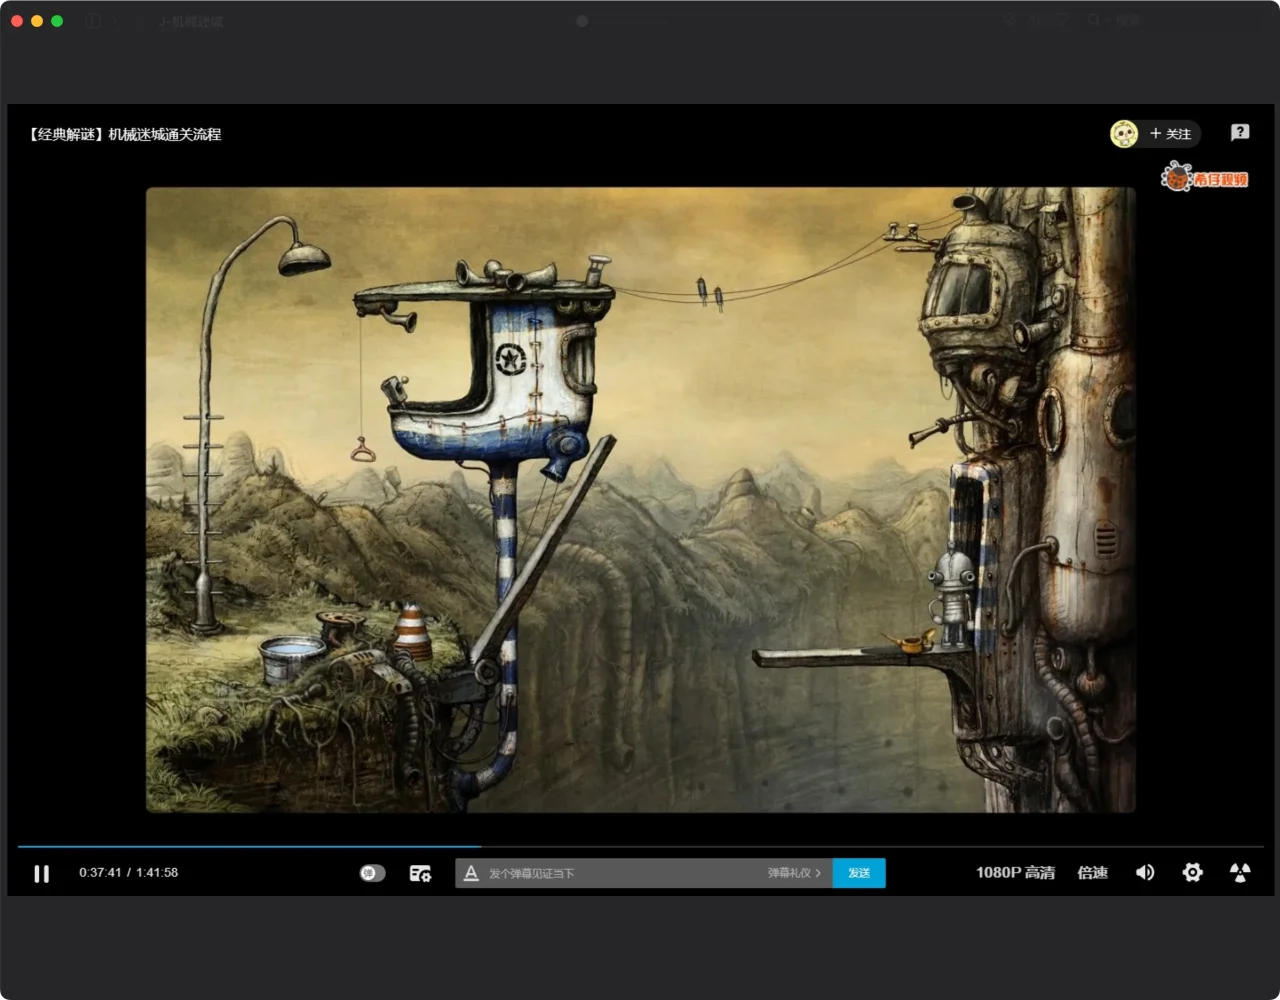Click the video title 机械迷城通关流程

tap(125, 134)
